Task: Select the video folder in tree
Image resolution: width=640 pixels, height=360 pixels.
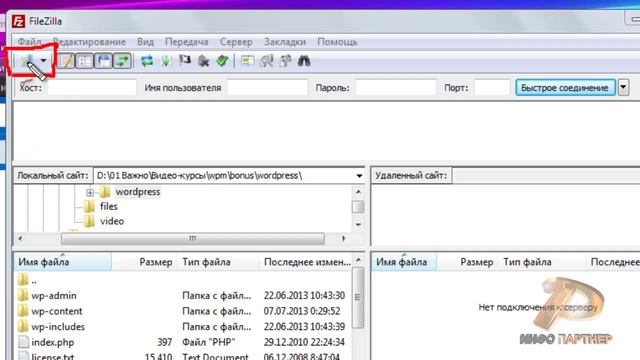Action: pos(112,221)
